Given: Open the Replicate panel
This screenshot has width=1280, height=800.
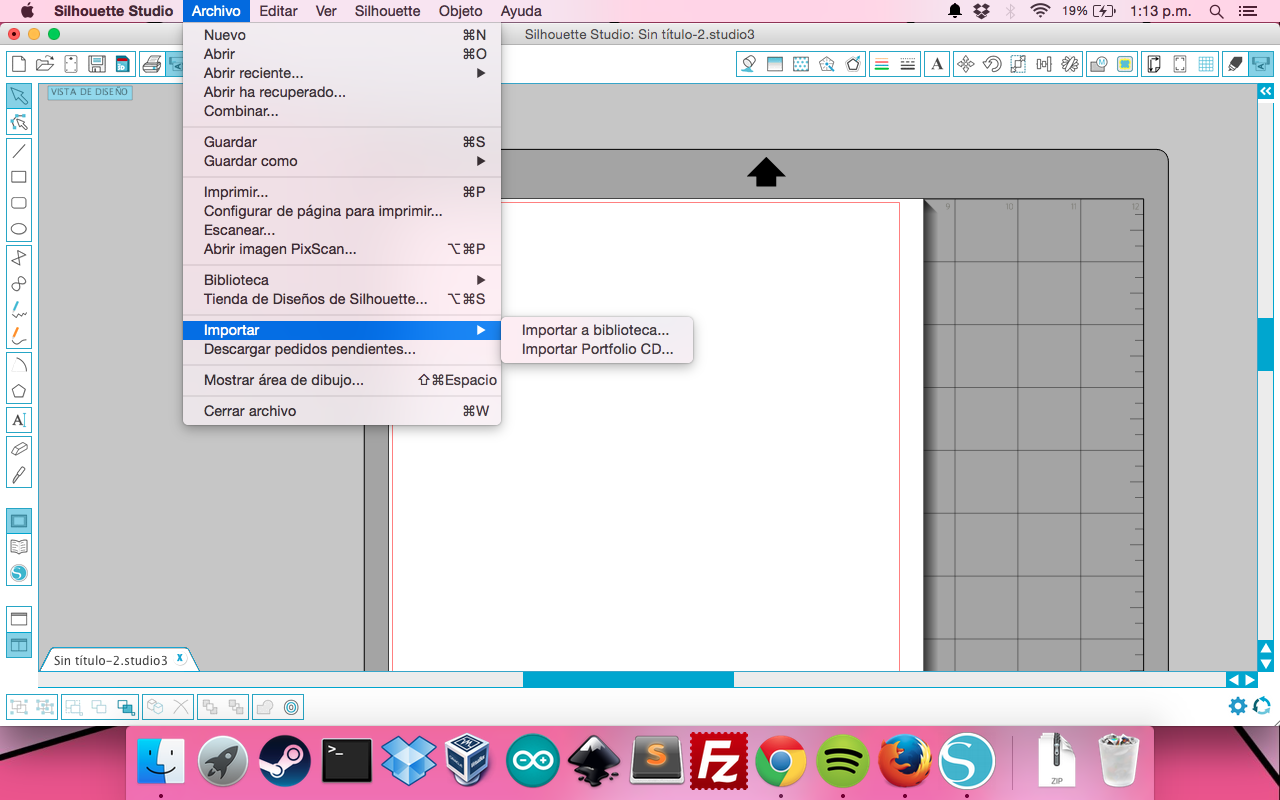Looking at the screenshot, I should (x=1070, y=64).
